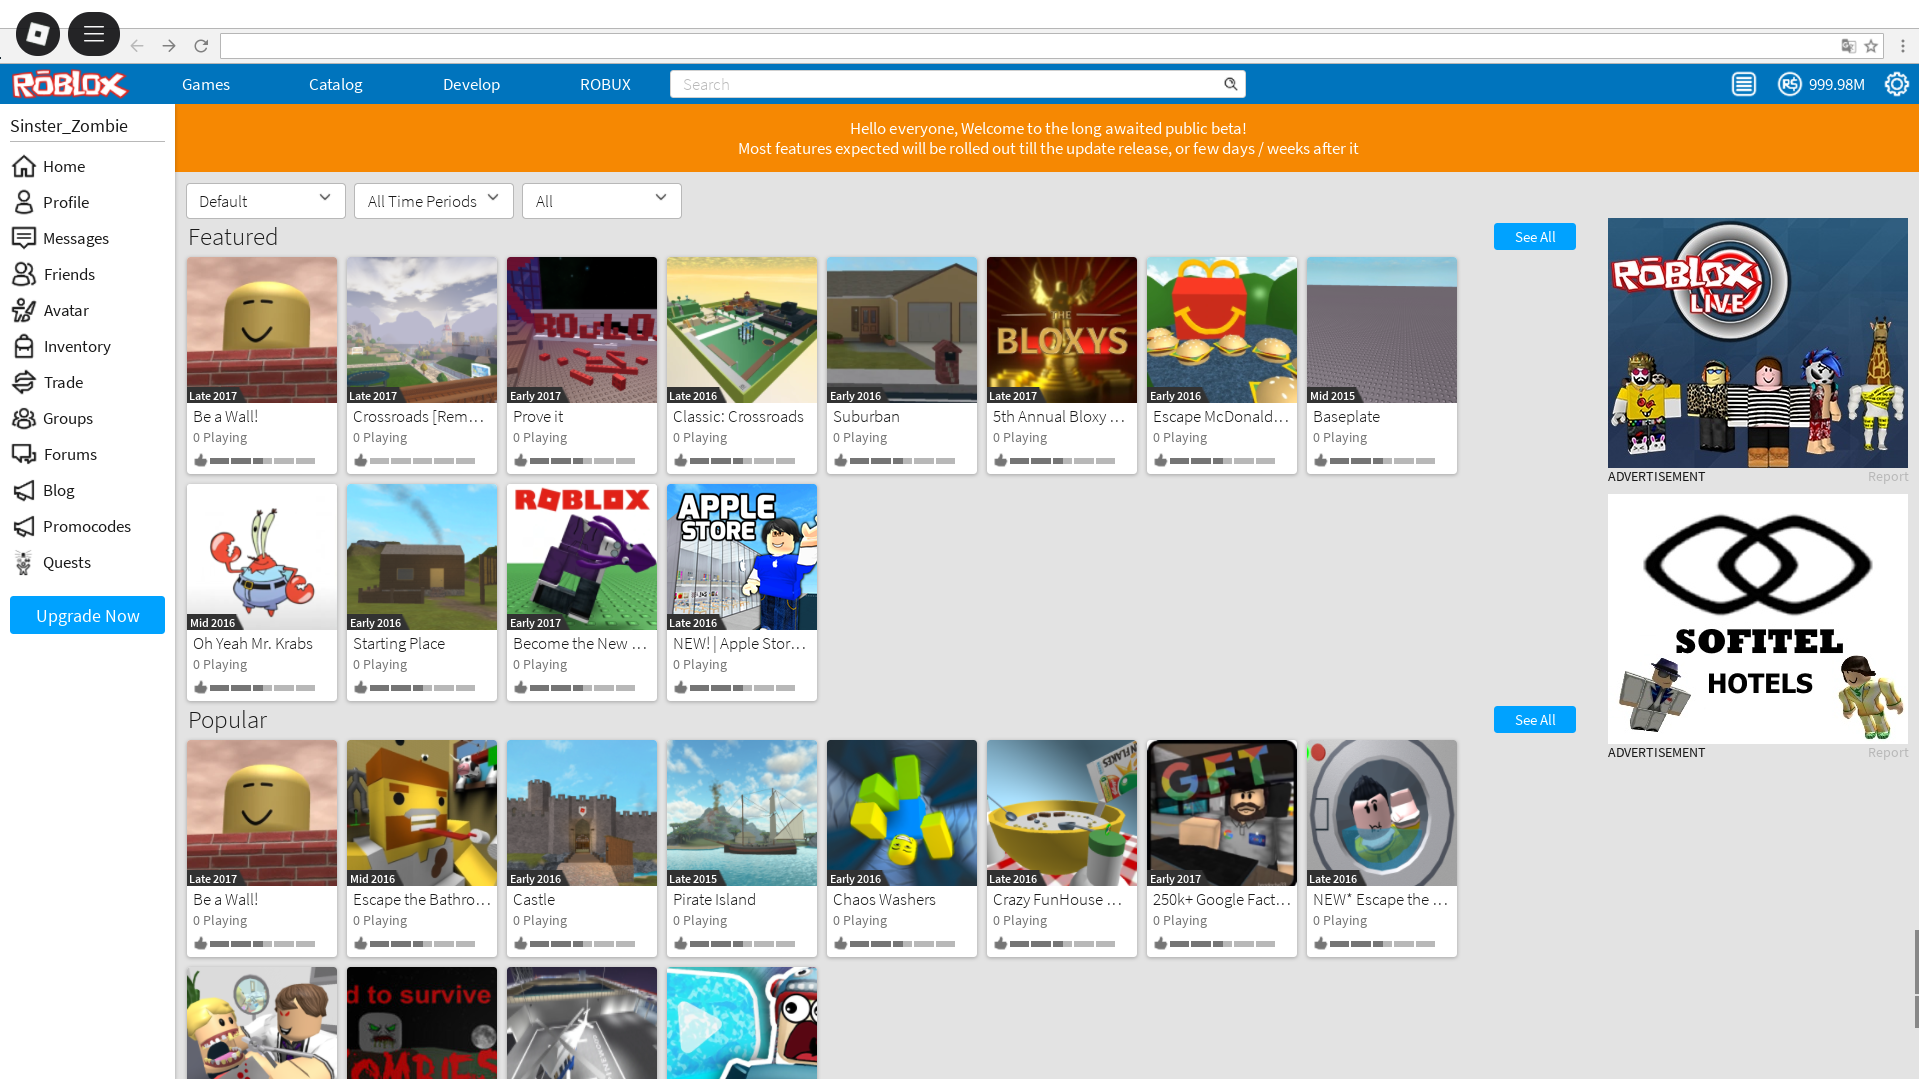Image resolution: width=1919 pixels, height=1079 pixels.
Task: Click the Friends icon in the sidebar
Action: 24,274
